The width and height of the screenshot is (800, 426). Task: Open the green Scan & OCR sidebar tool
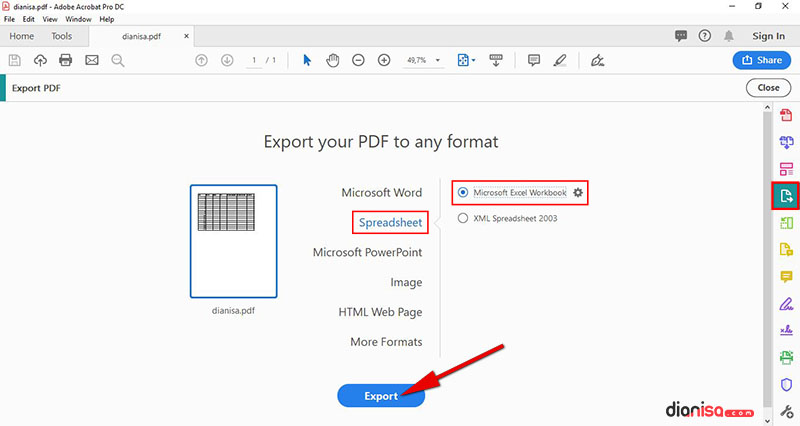coord(786,222)
